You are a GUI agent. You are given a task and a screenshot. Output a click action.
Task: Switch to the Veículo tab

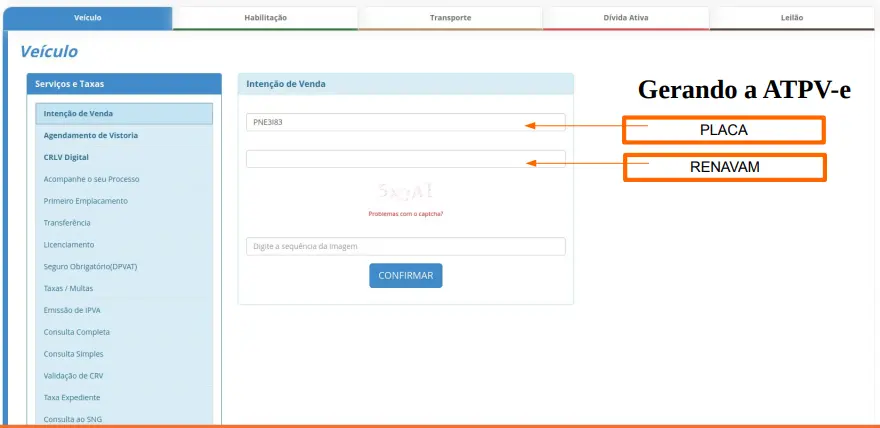click(87, 18)
